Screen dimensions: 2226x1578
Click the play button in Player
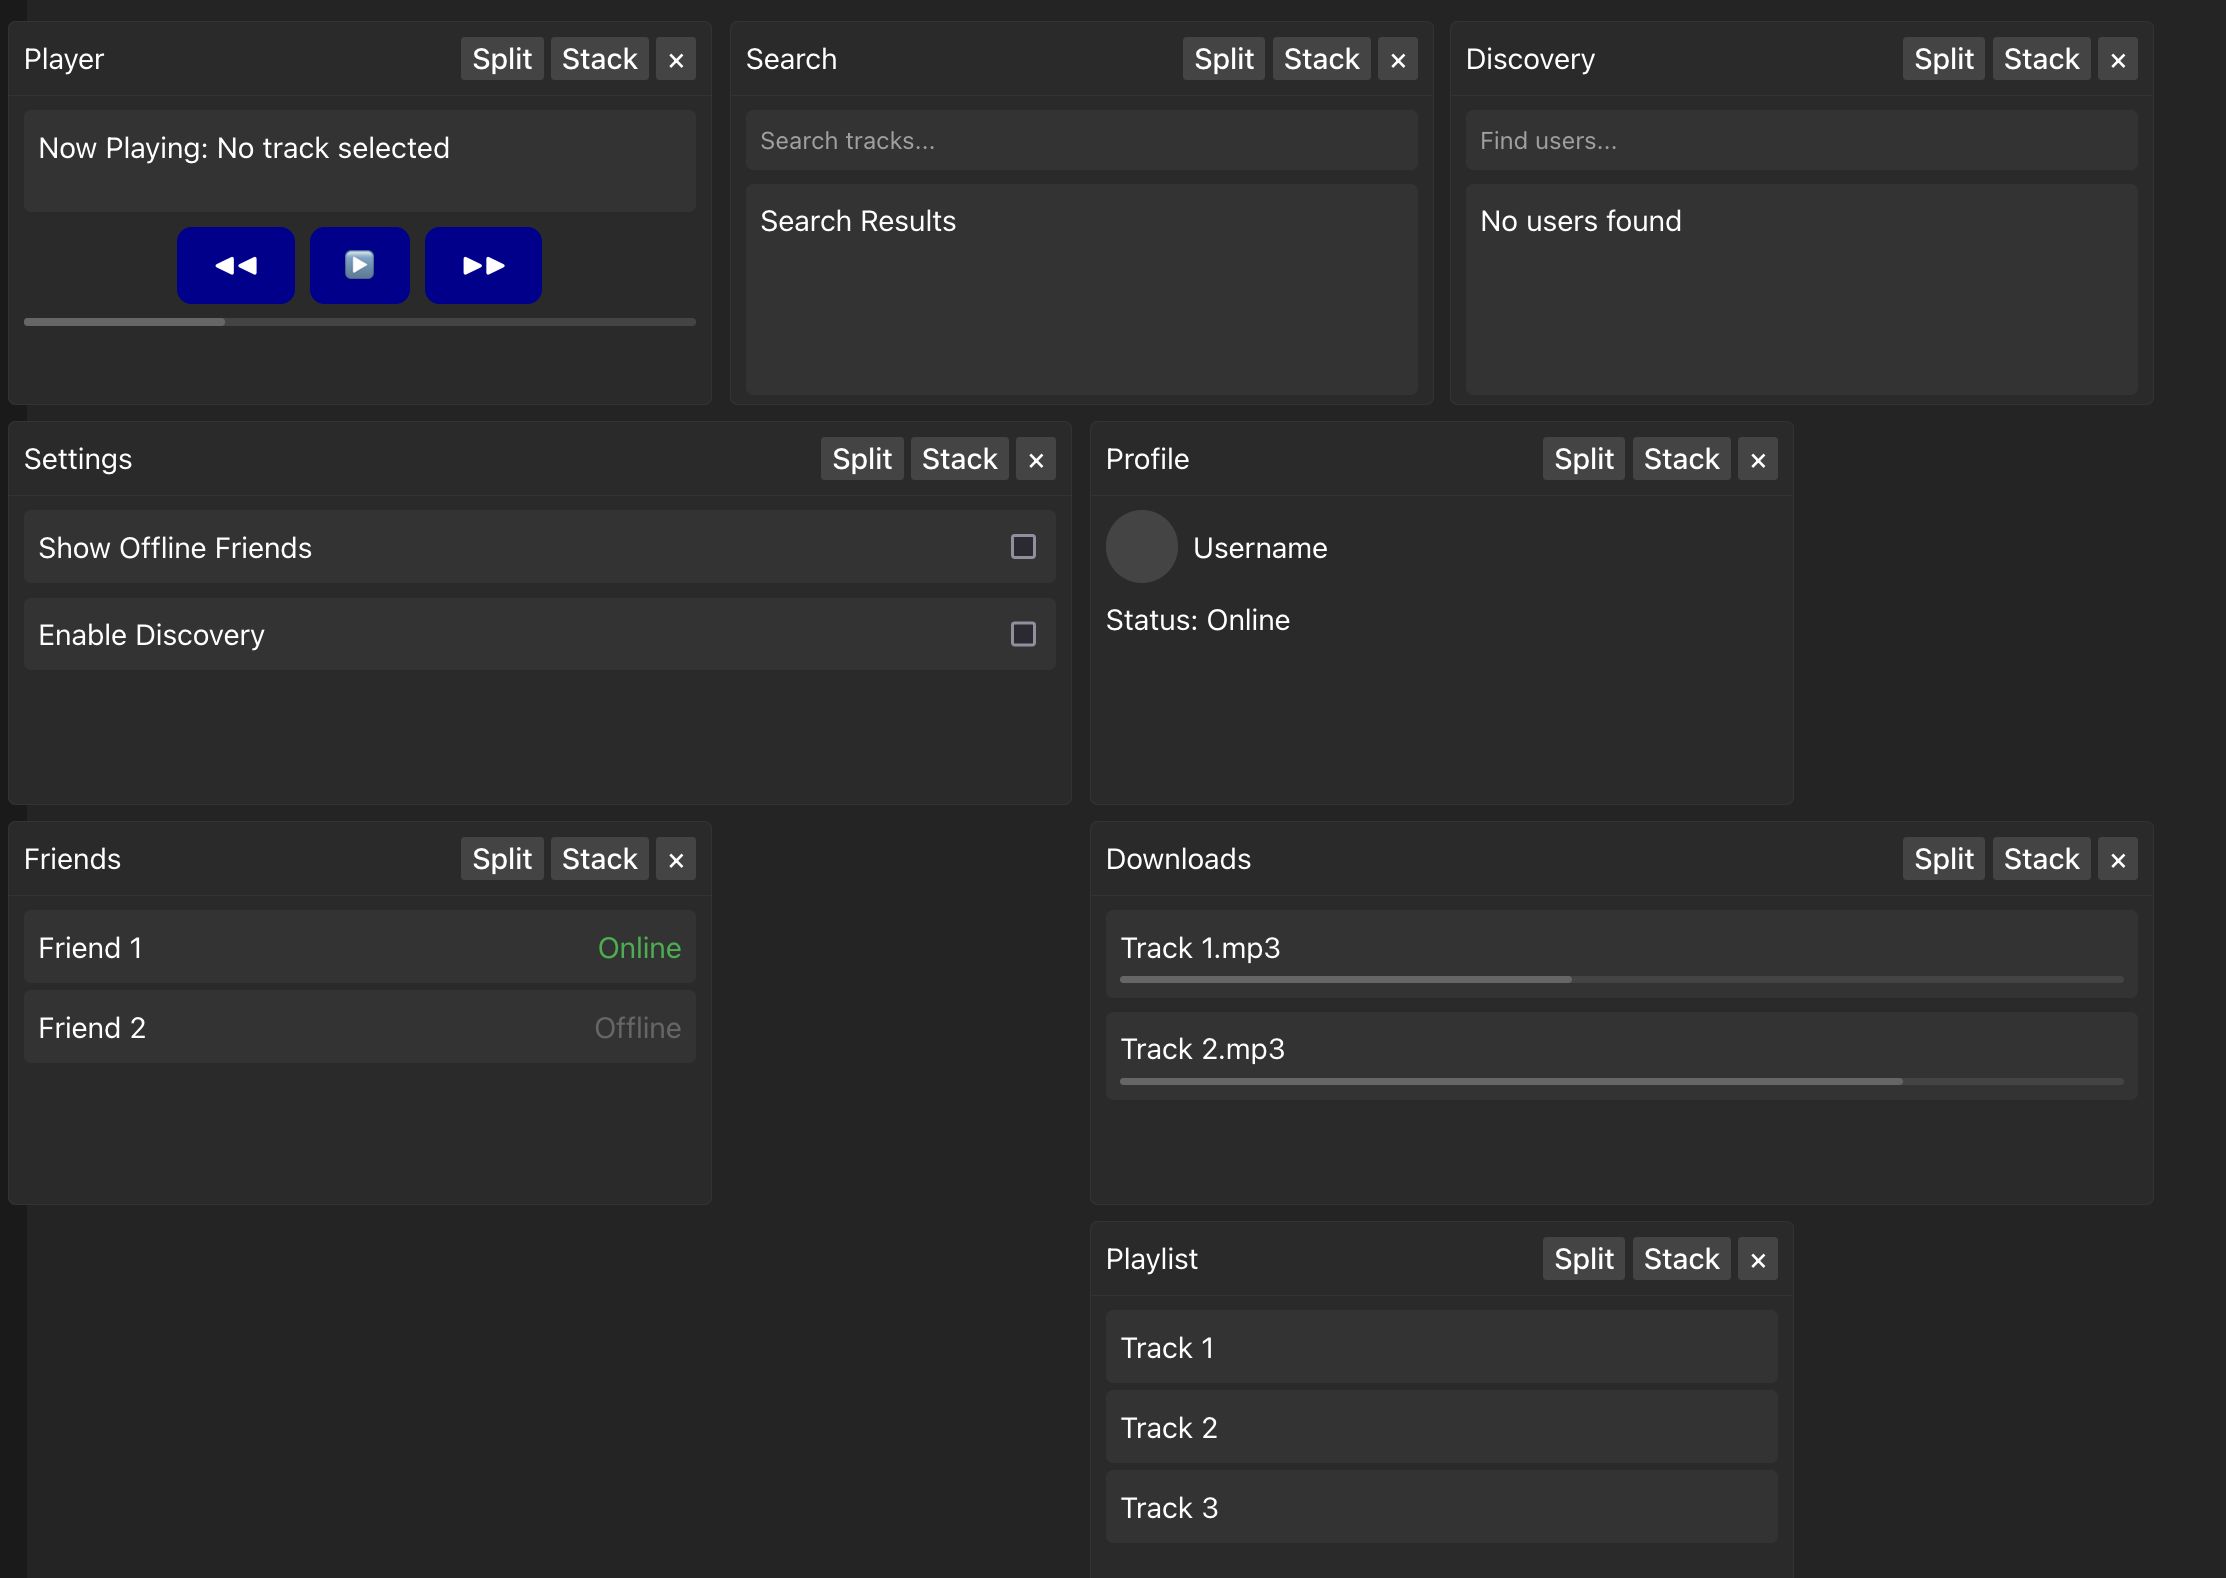pos(360,265)
